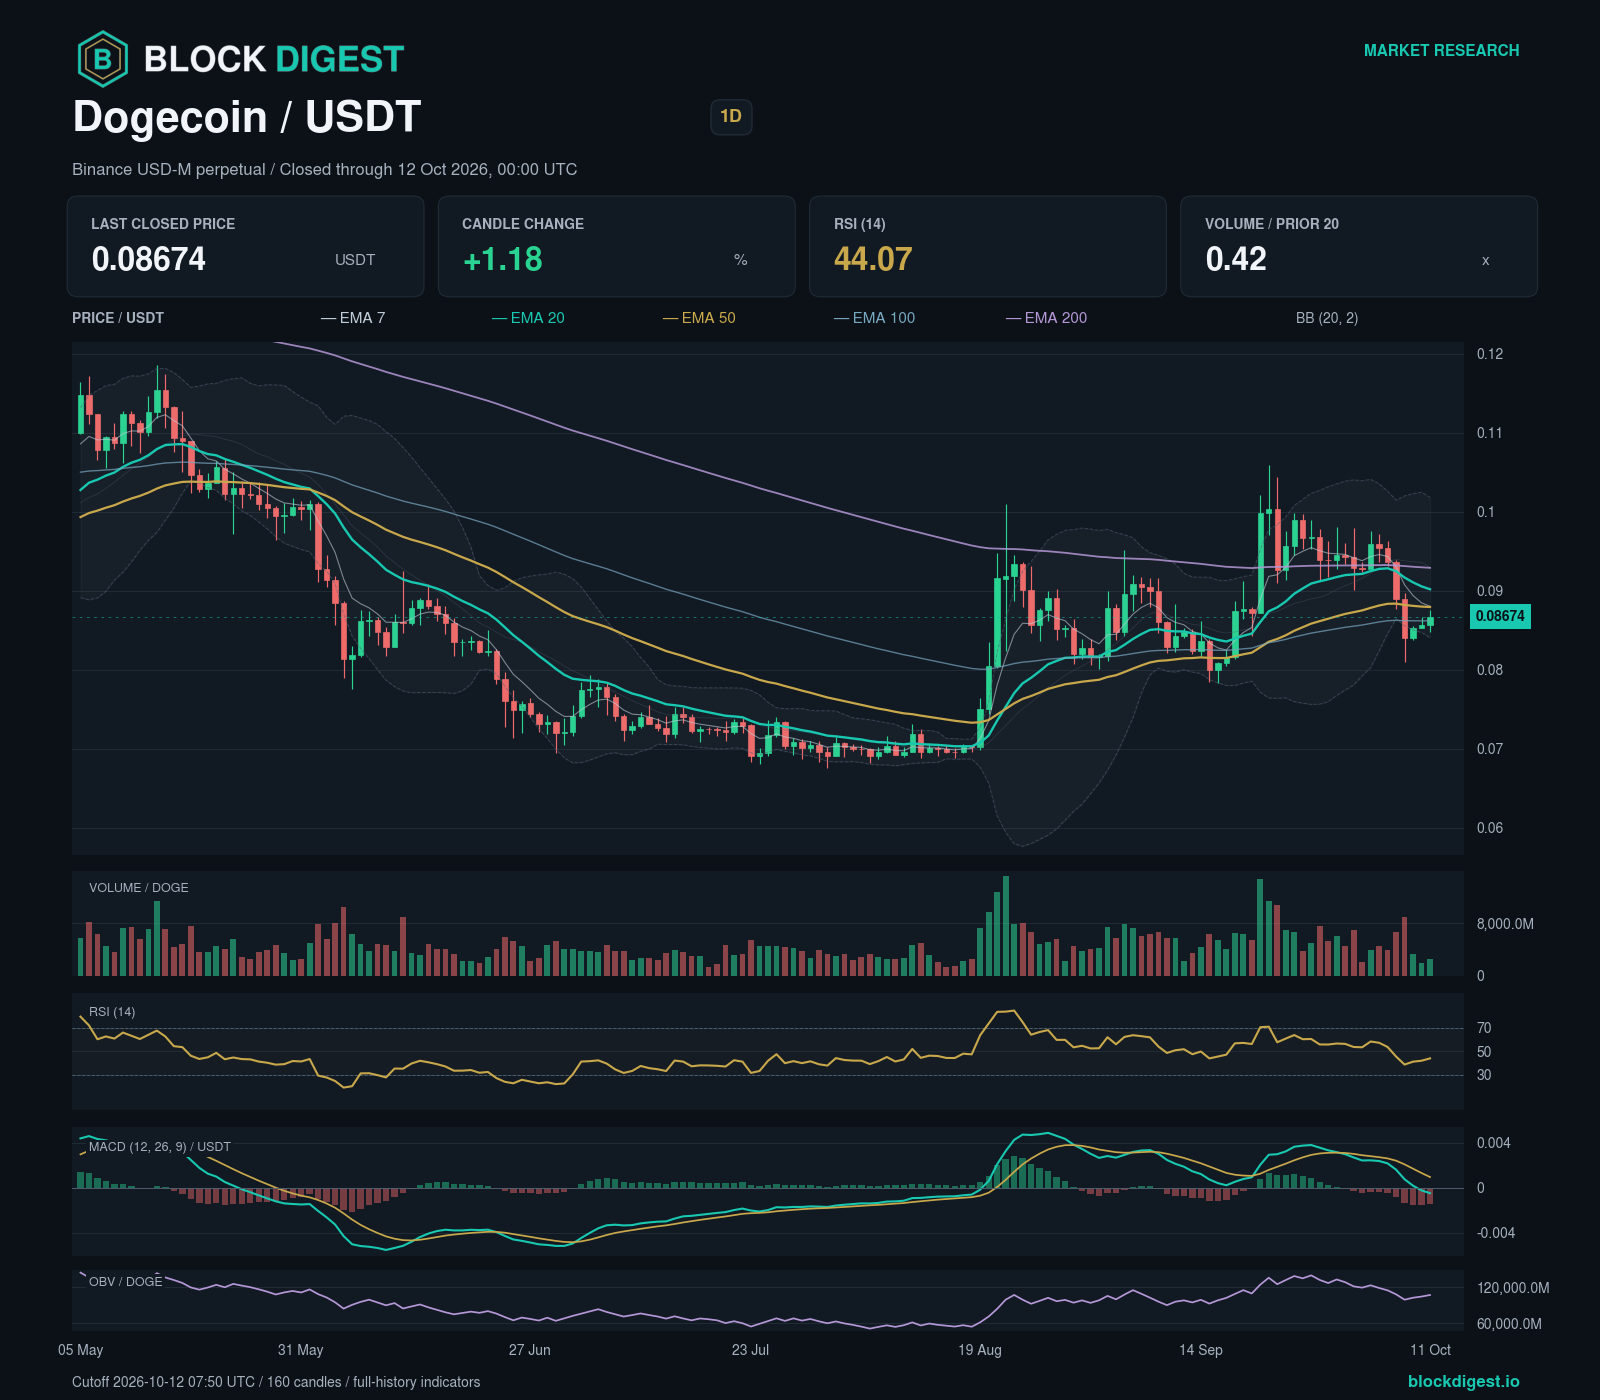The image size is (1600, 1400).
Task: Click the 27 Jun date axis label
Action: click(530, 1350)
